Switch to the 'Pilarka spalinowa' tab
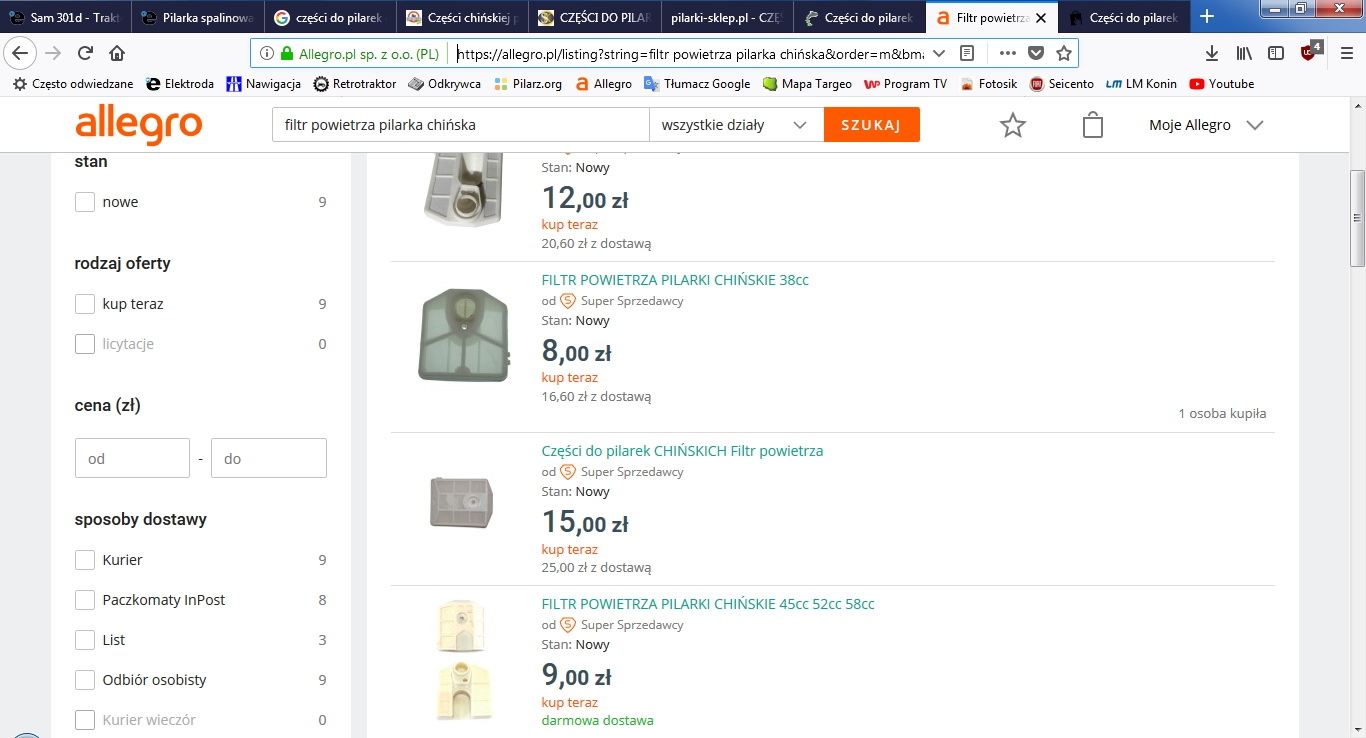The height and width of the screenshot is (738, 1366). click(198, 18)
